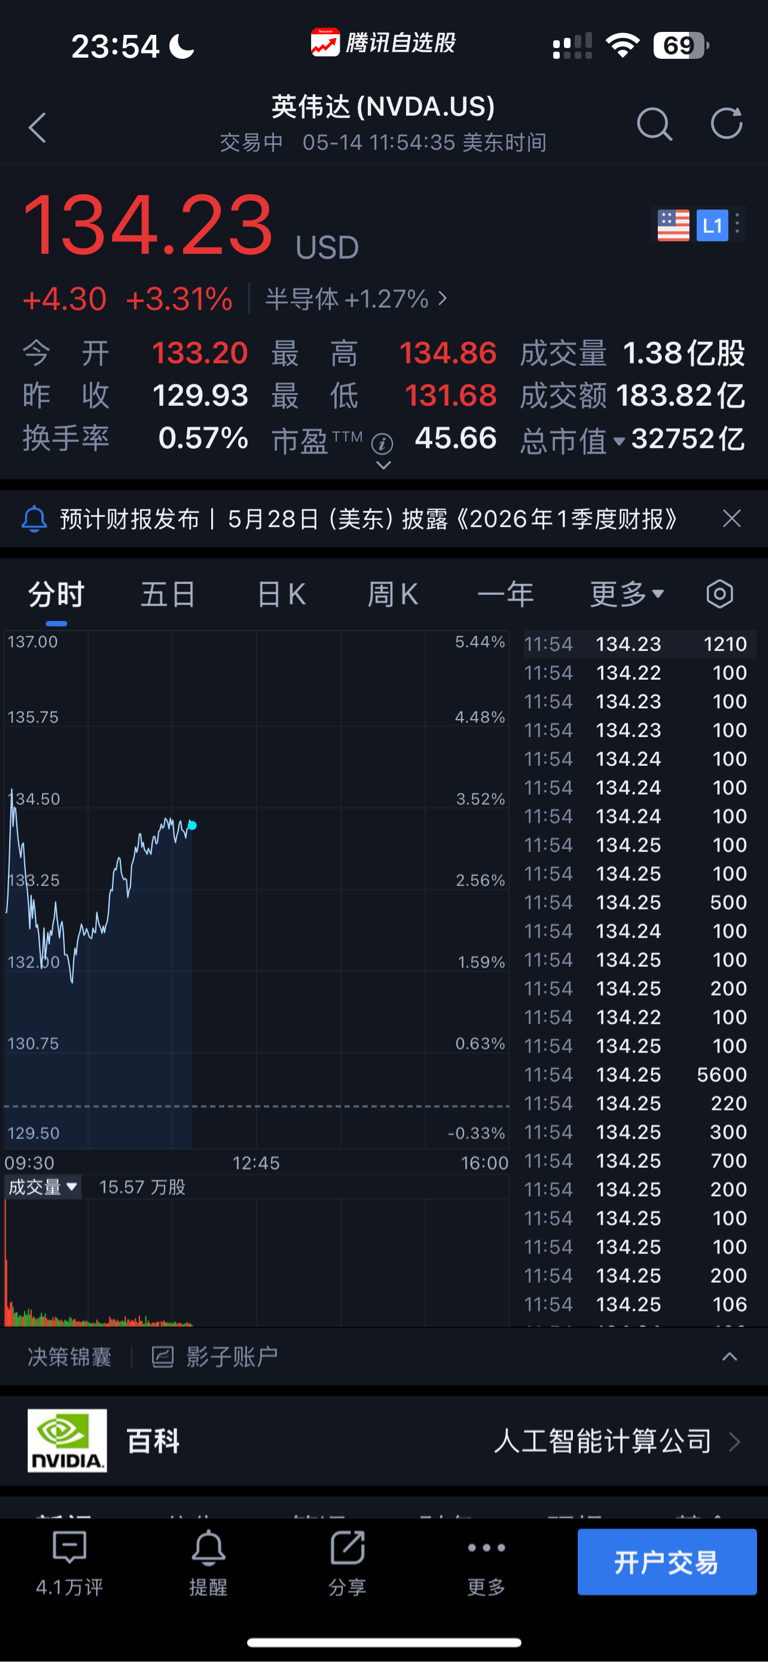Select the 分时 intraday tab
Viewport: 768px width, 1662px height.
(56, 595)
